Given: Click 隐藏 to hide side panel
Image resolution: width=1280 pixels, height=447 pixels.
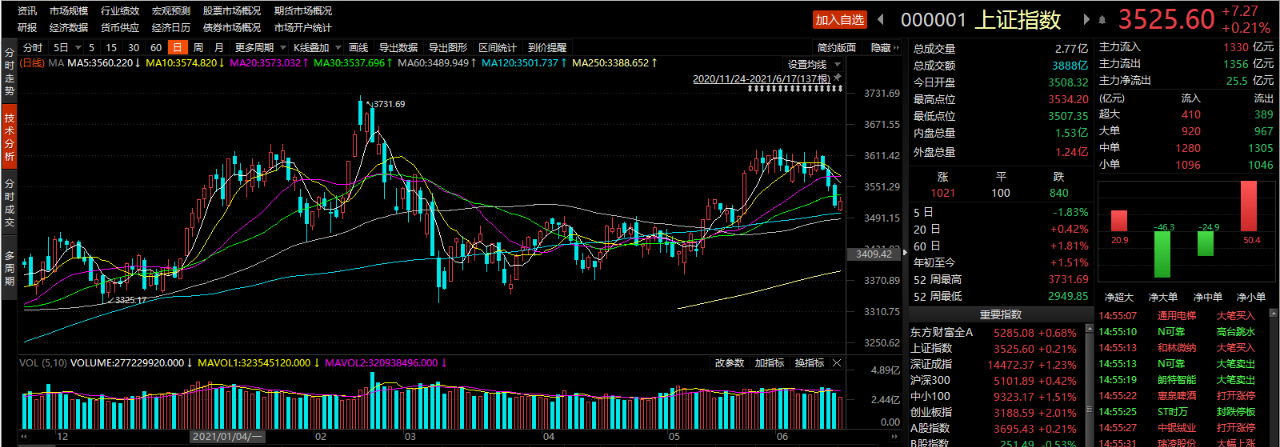Looking at the screenshot, I should (x=880, y=47).
